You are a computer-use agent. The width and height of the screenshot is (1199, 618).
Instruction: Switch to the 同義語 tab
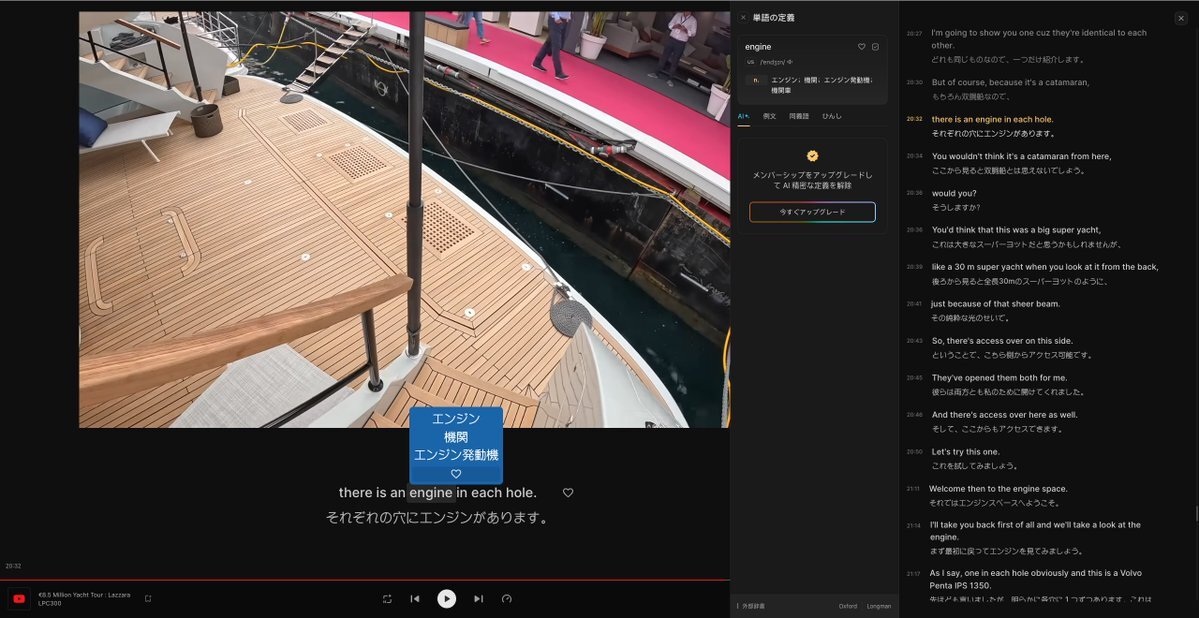pos(799,116)
